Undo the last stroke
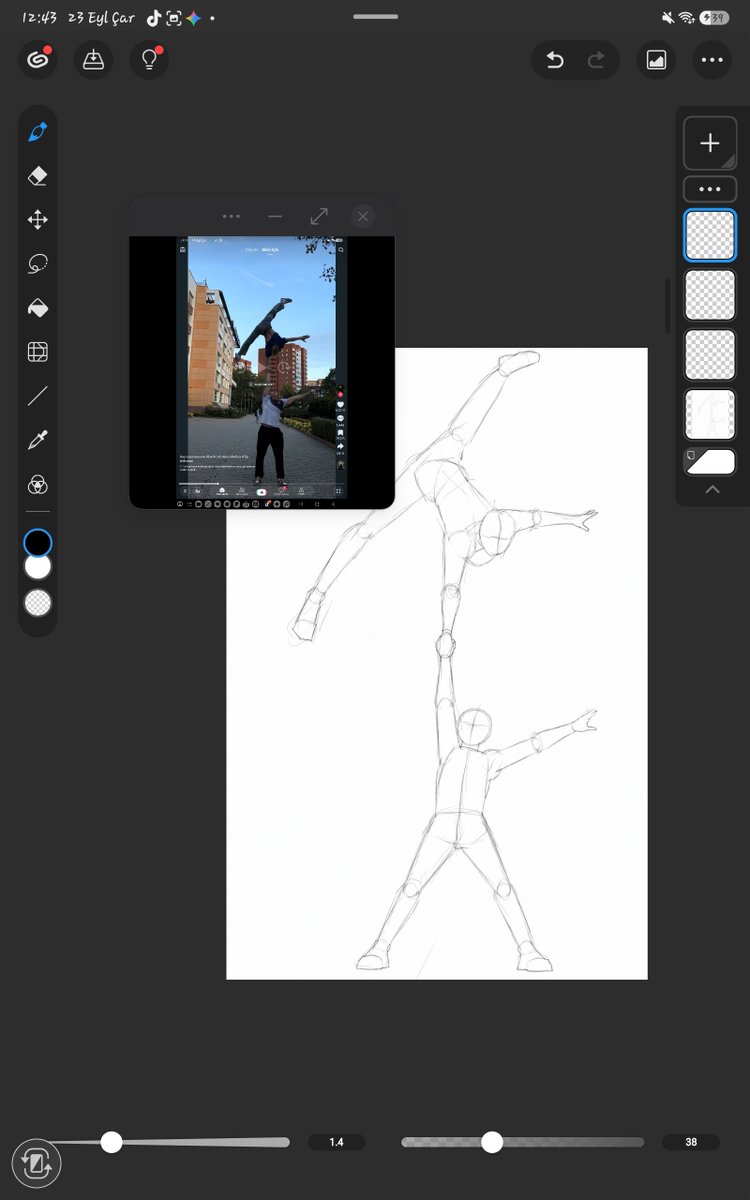 [x=554, y=61]
